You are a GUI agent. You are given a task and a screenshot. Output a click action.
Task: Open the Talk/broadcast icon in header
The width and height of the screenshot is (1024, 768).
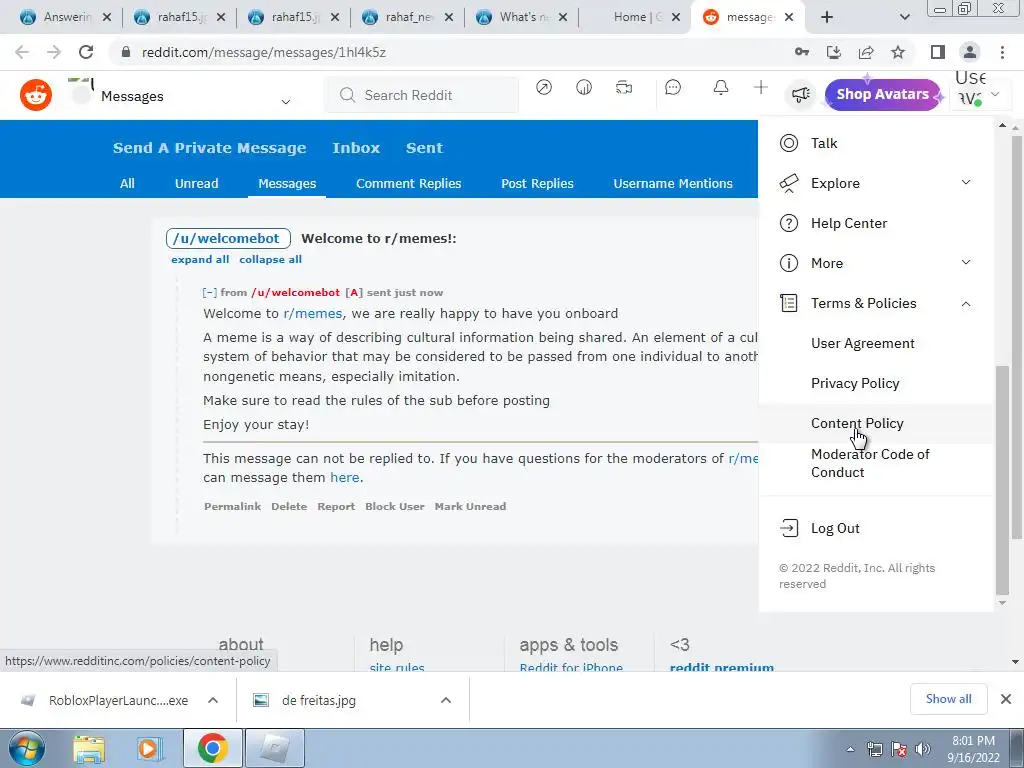coord(624,88)
